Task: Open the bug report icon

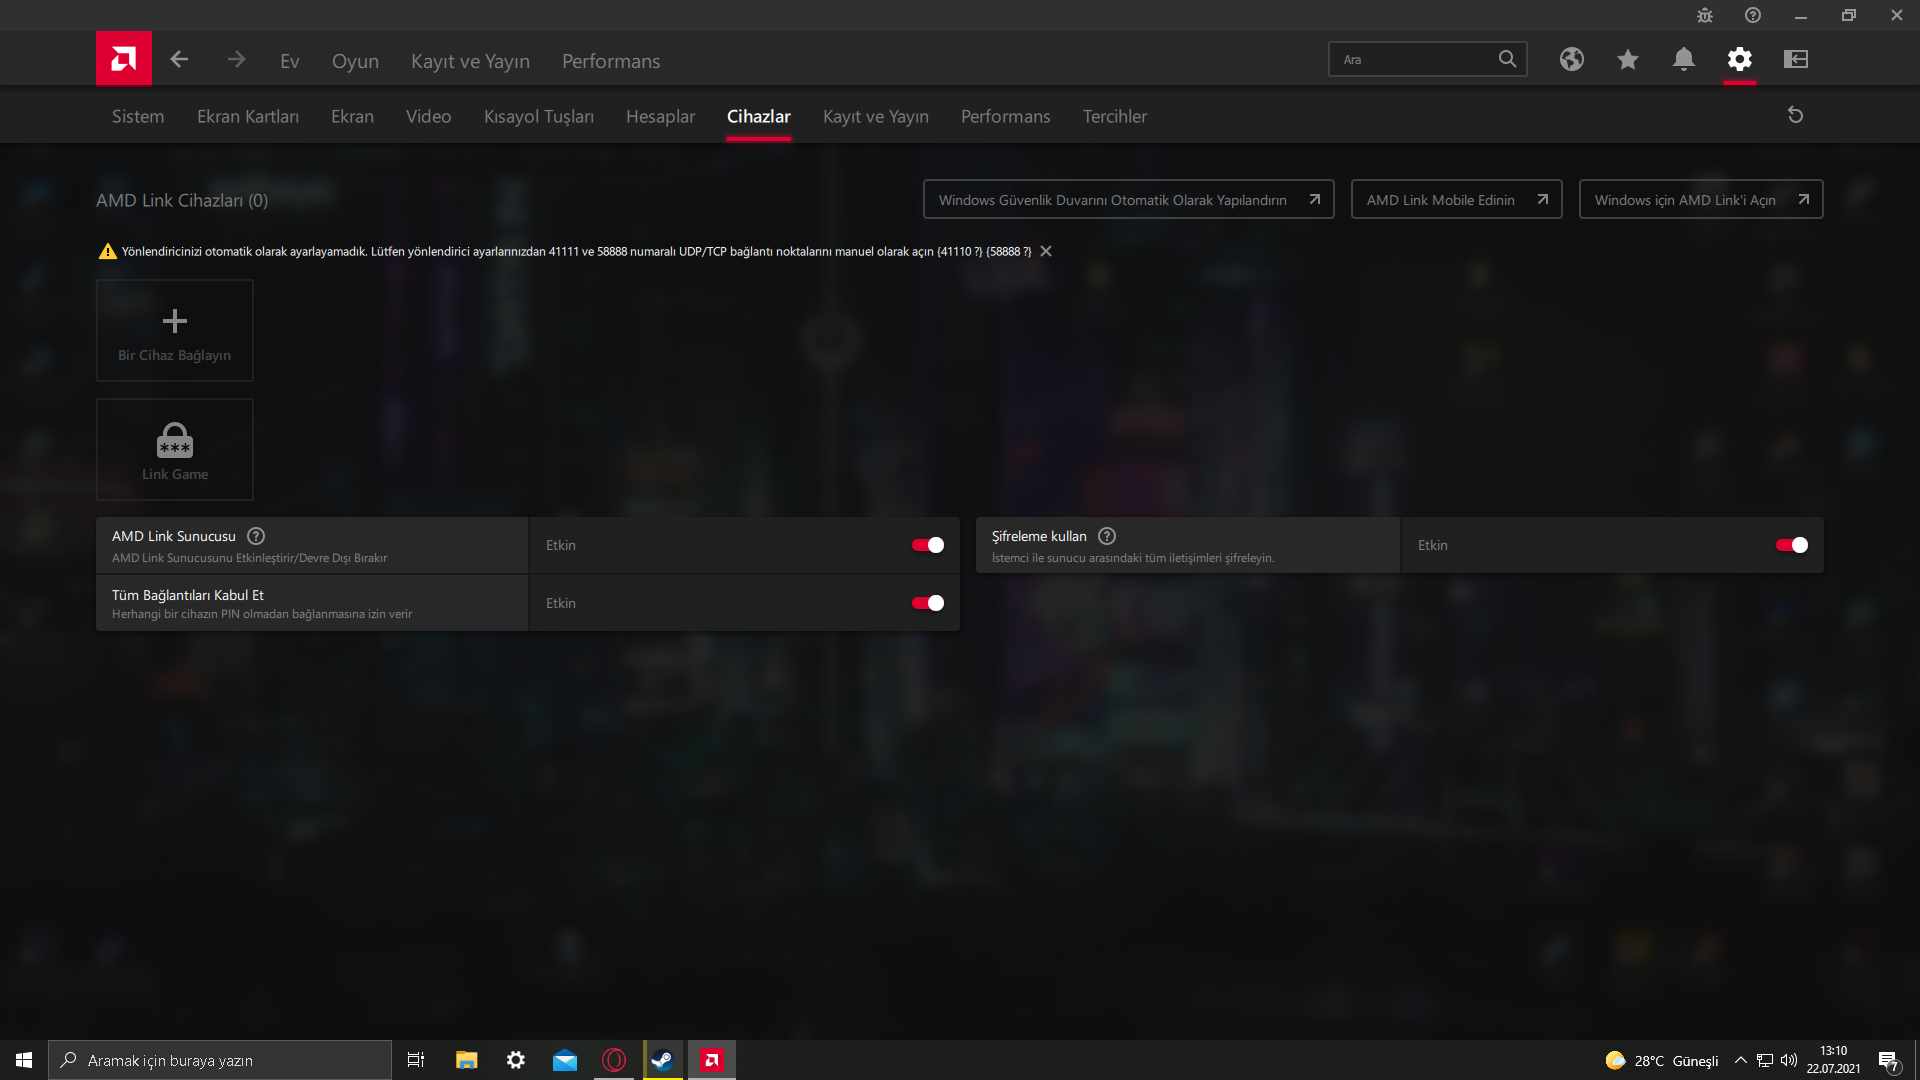Action: click(x=1705, y=15)
